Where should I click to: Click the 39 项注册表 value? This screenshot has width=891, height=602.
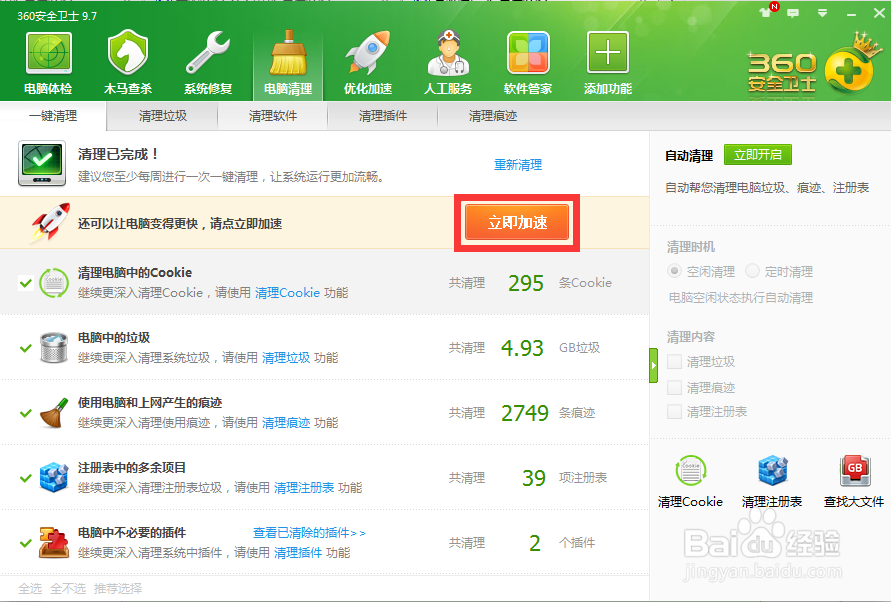coord(534,478)
